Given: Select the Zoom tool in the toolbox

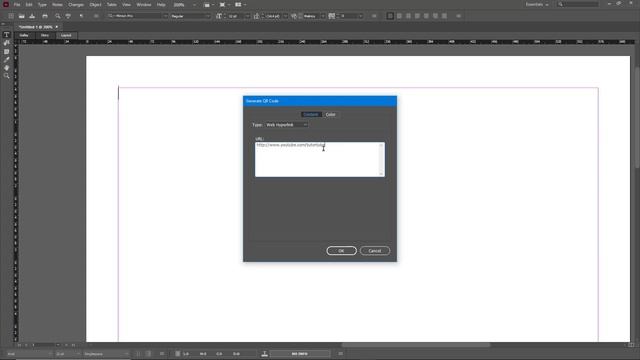Looking at the screenshot, I should point(7,76).
